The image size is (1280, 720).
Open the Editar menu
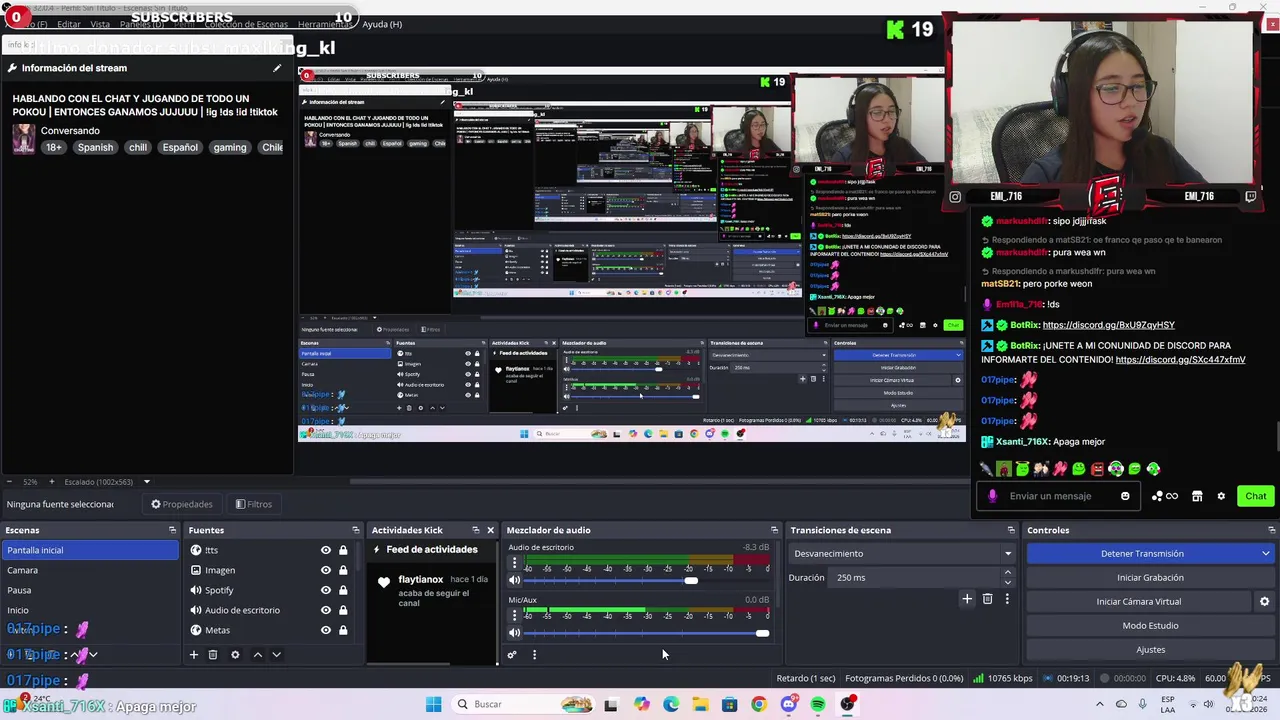[69, 24]
